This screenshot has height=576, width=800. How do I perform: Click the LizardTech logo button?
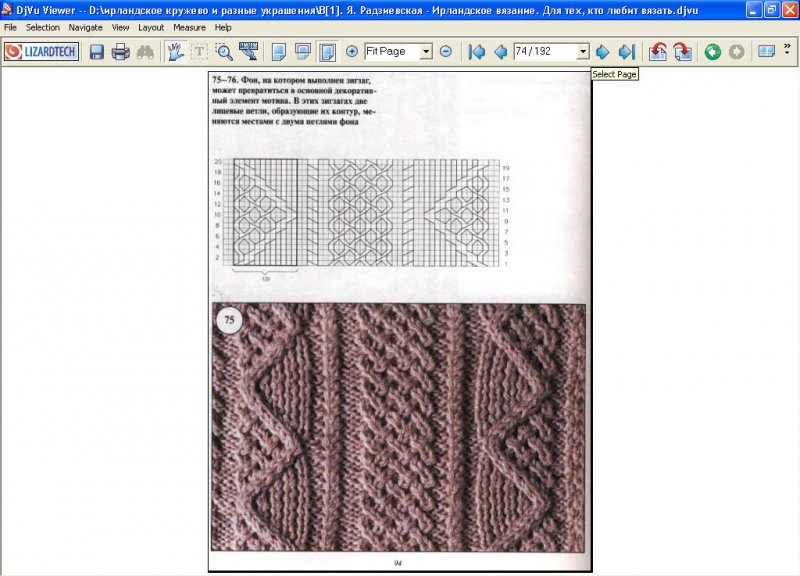pos(41,52)
